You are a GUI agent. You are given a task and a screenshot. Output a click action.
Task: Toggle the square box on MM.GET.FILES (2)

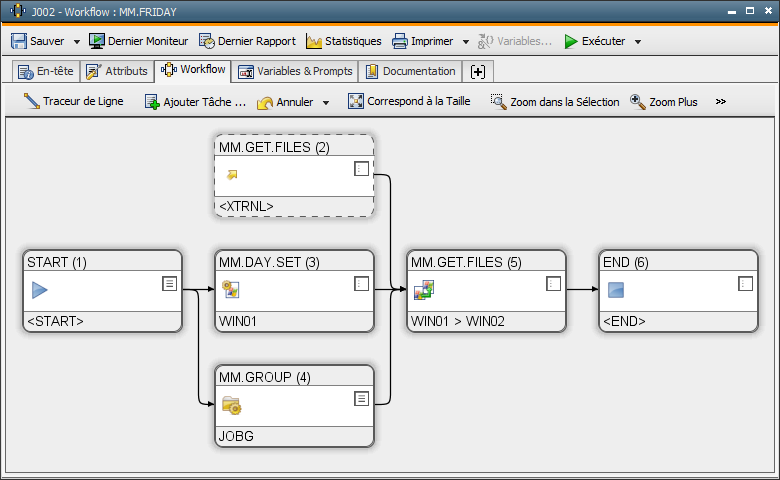[x=362, y=169]
